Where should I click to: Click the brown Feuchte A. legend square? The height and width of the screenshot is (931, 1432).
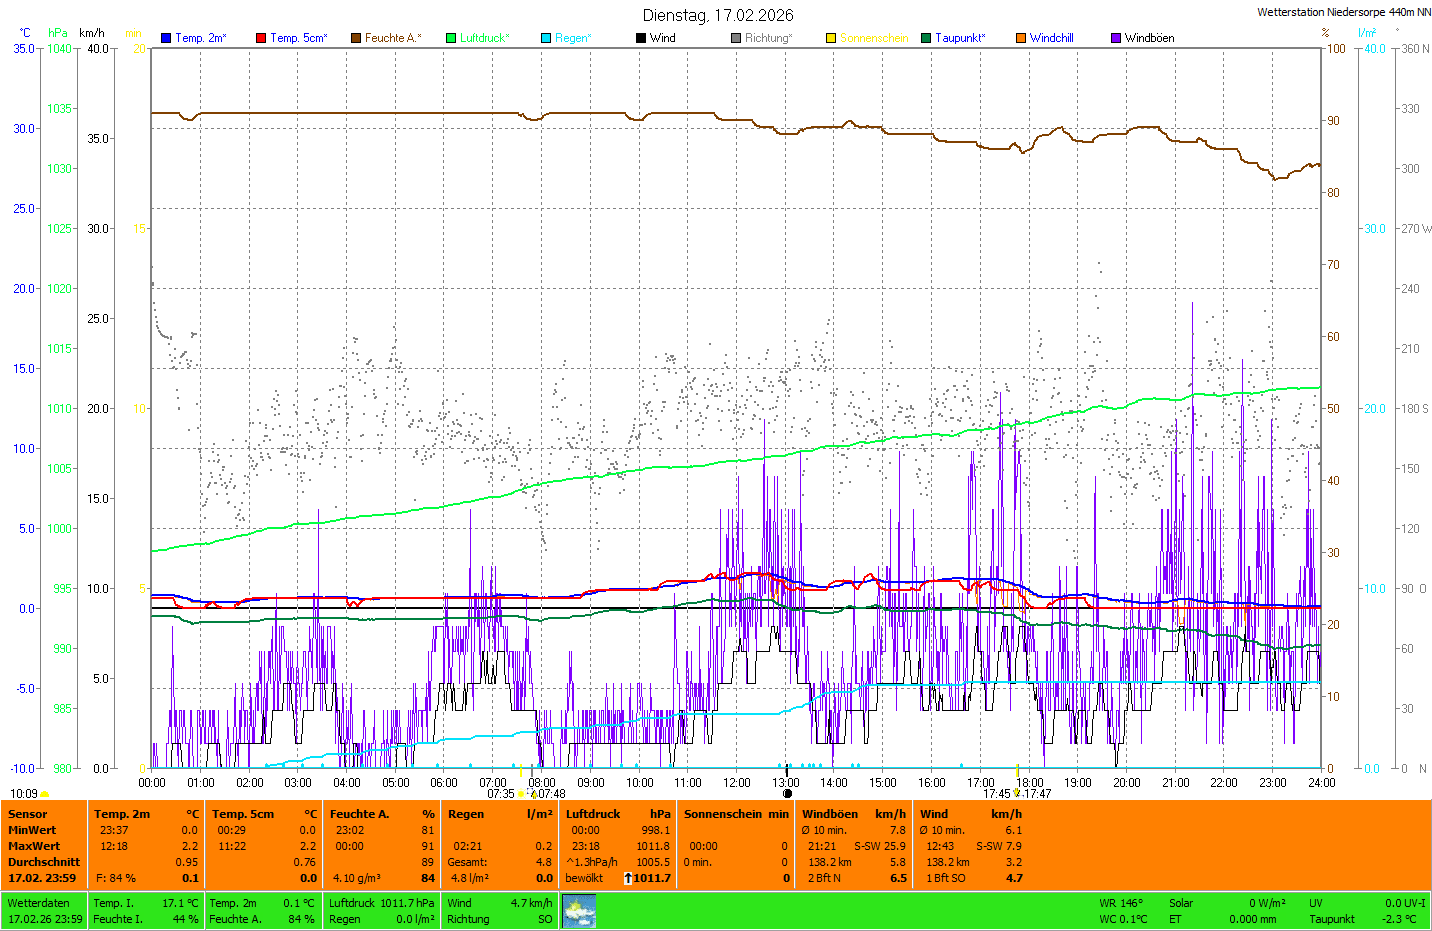click(356, 38)
